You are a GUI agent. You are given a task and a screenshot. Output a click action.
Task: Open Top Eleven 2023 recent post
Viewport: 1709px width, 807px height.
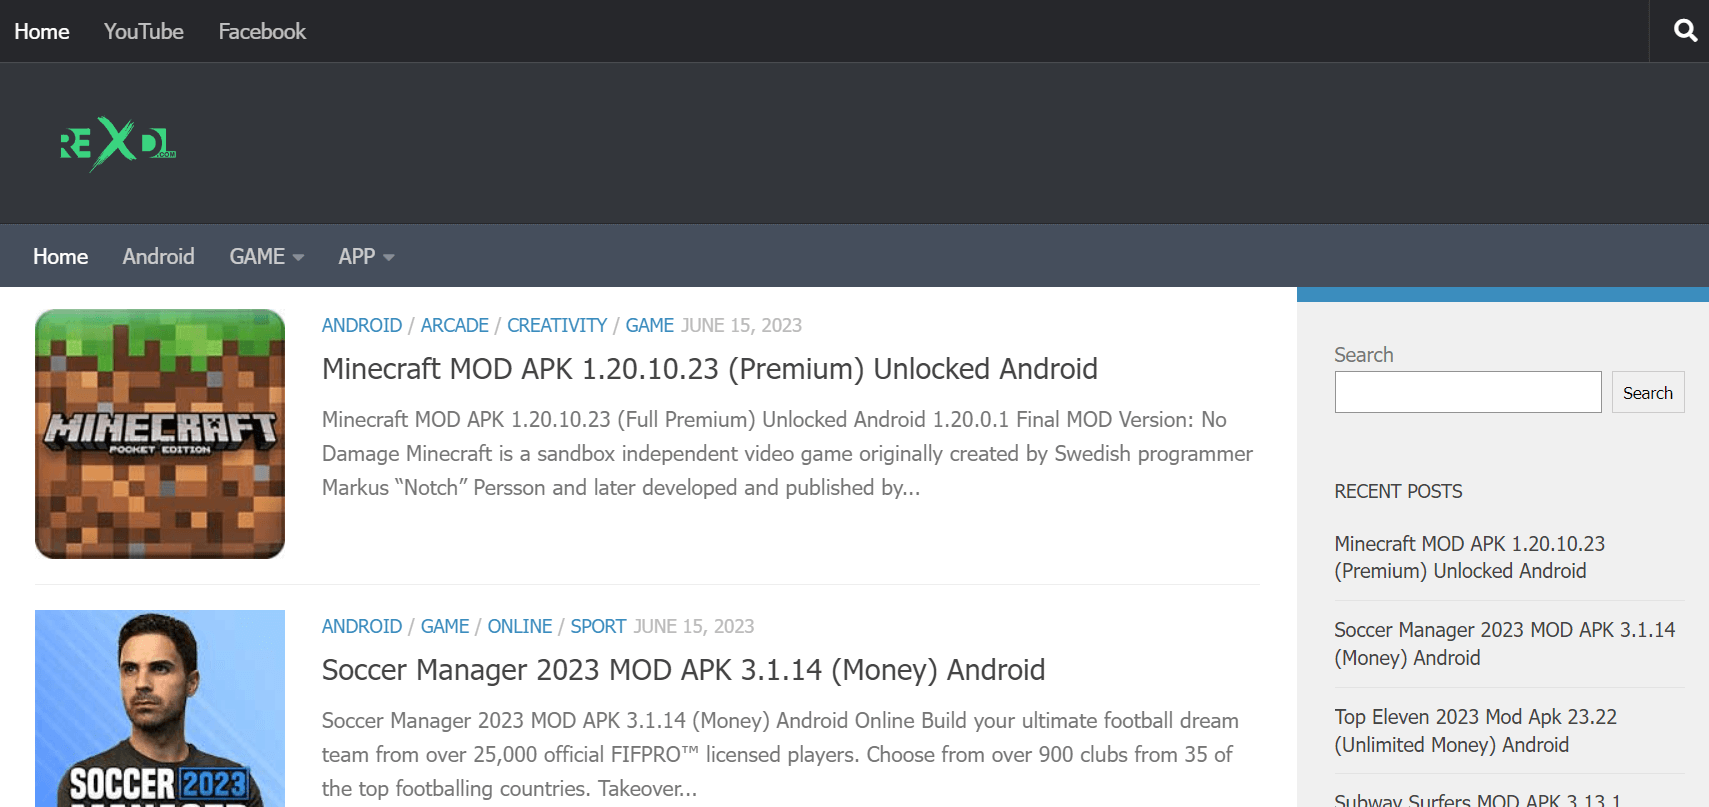point(1476,731)
